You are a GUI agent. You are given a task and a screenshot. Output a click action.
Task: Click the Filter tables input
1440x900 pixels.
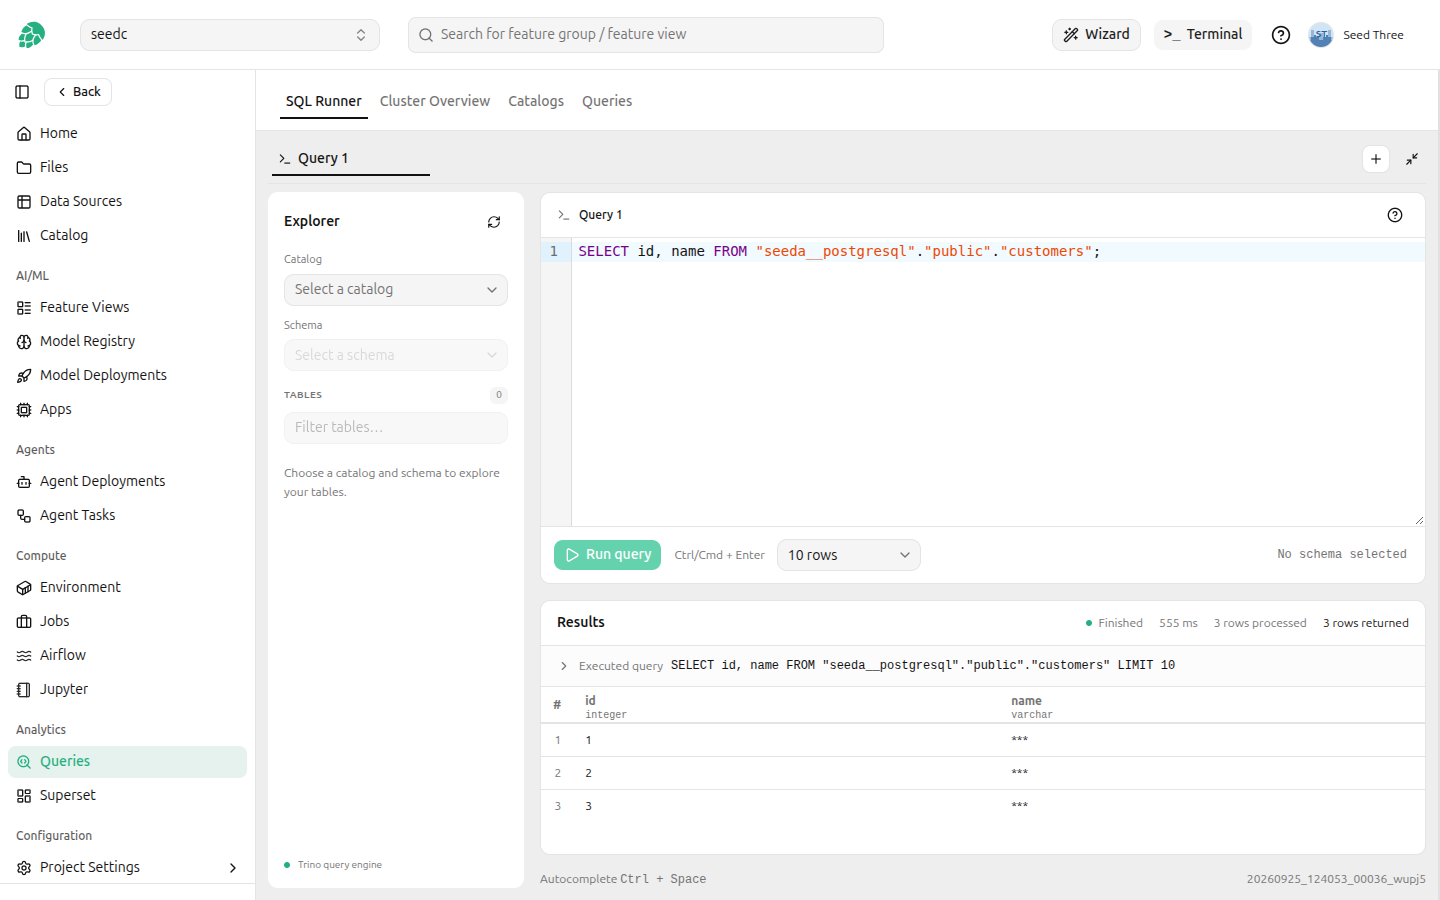point(396,428)
